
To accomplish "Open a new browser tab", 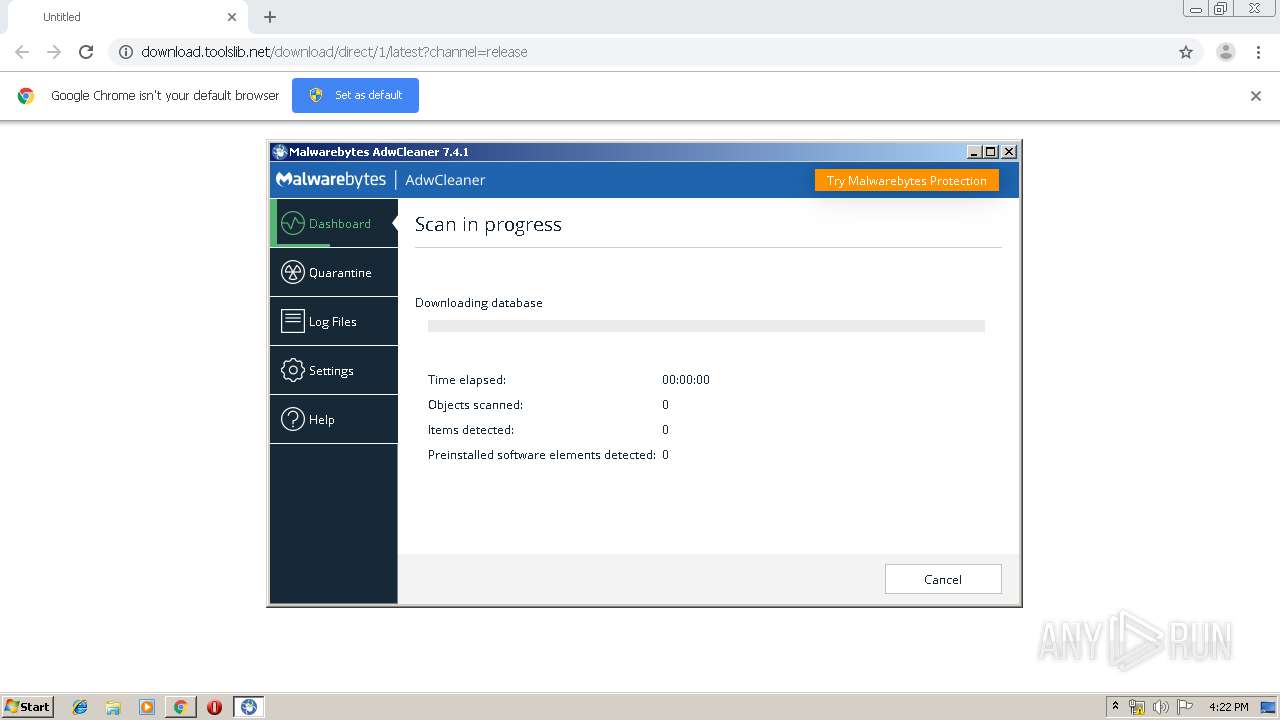I will [270, 17].
